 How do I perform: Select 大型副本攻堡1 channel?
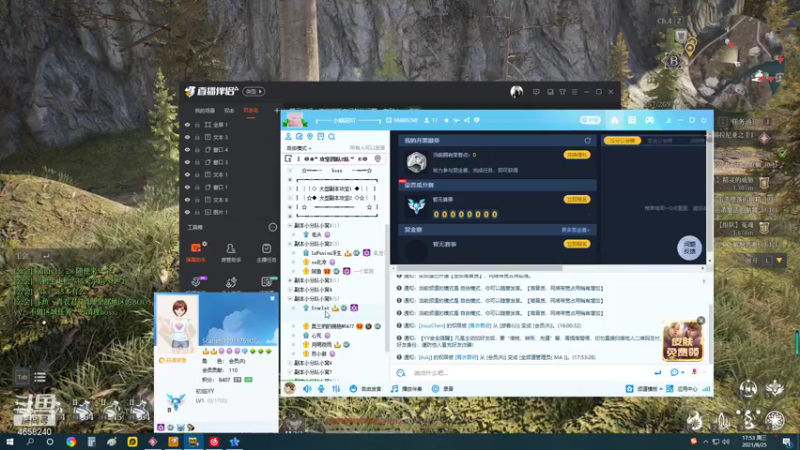(x=335, y=189)
